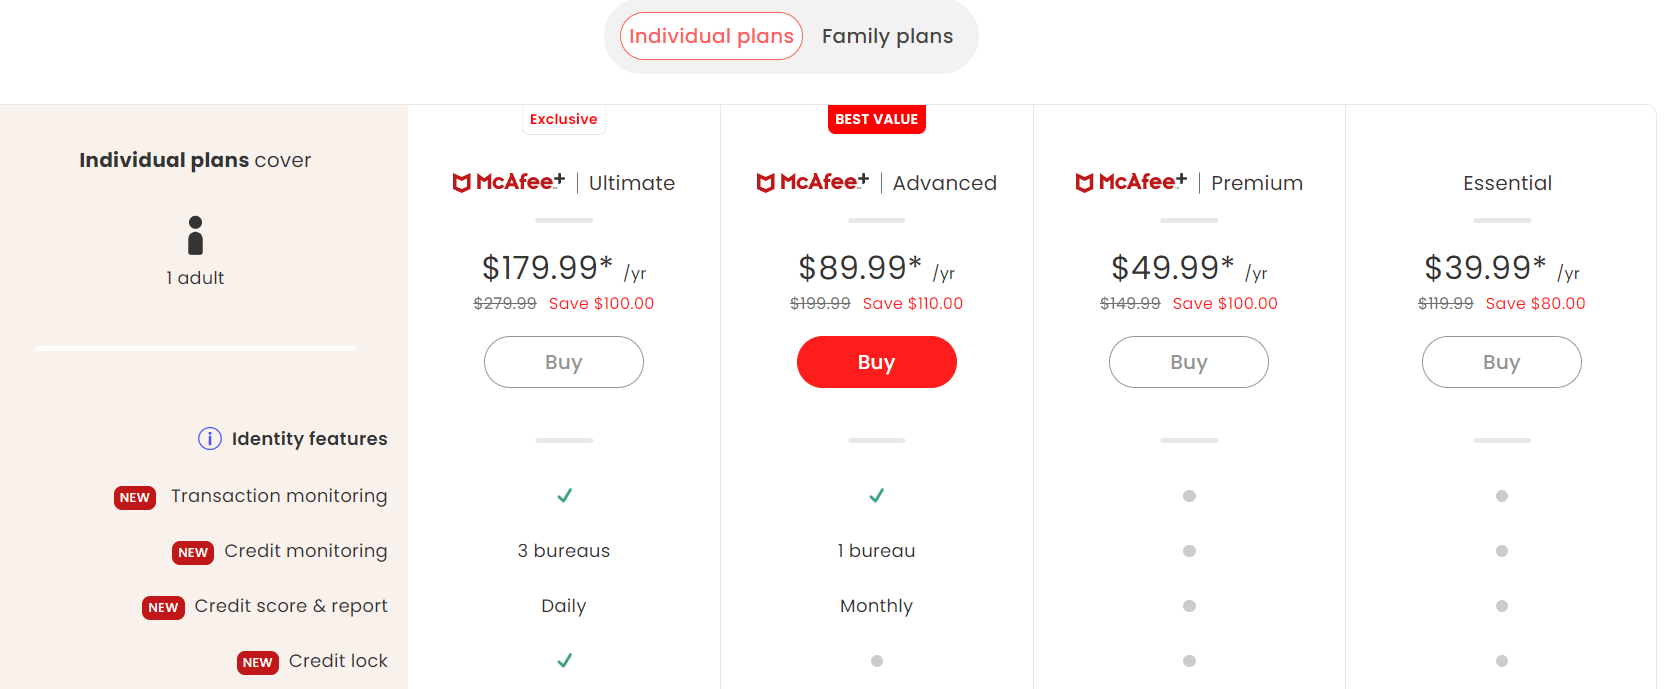1665x689 pixels.
Task: Click the Identity features info icon
Action: 210,439
